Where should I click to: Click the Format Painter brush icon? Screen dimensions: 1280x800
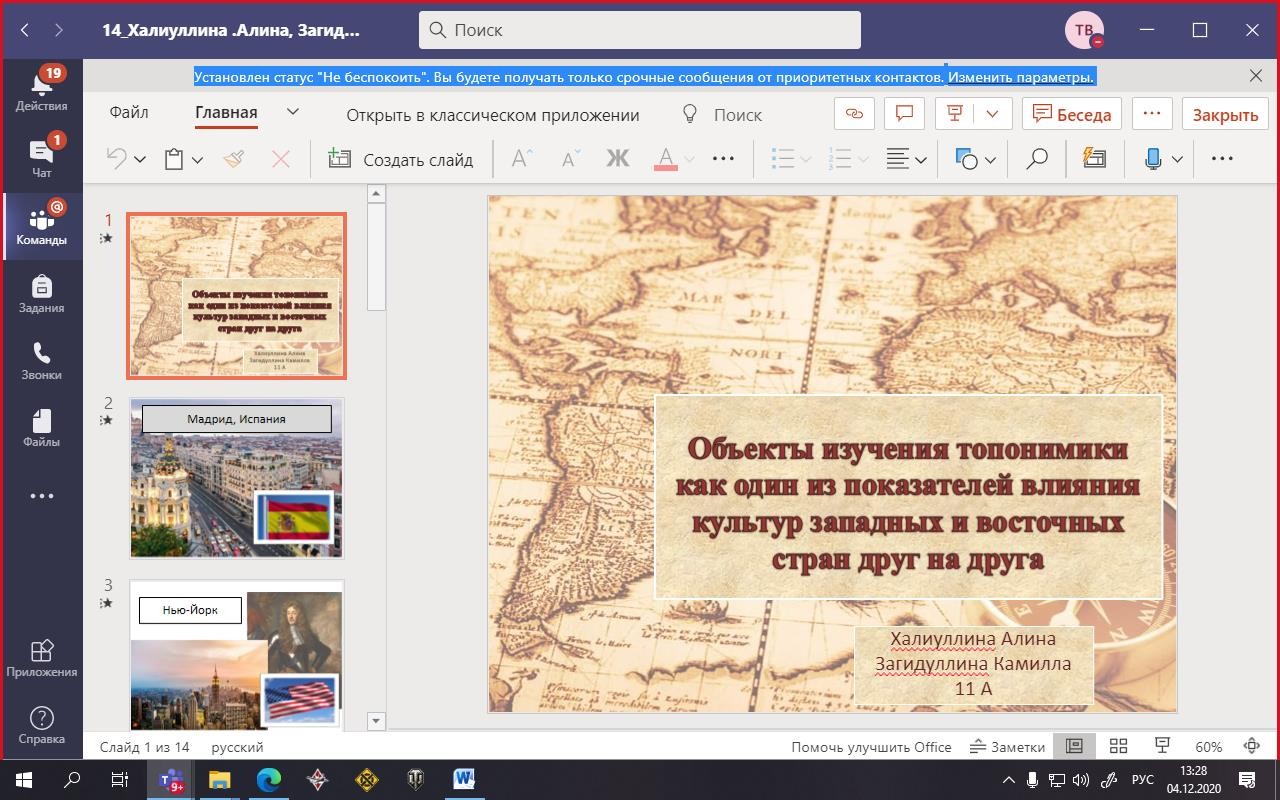234,159
